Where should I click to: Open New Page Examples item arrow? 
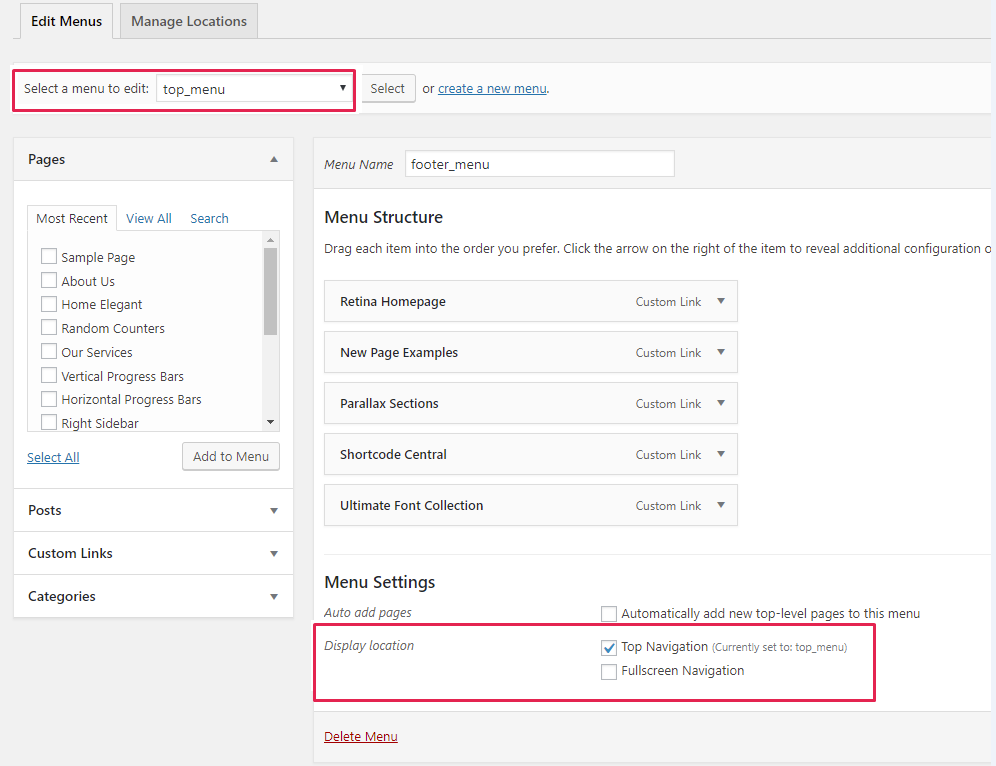(721, 352)
